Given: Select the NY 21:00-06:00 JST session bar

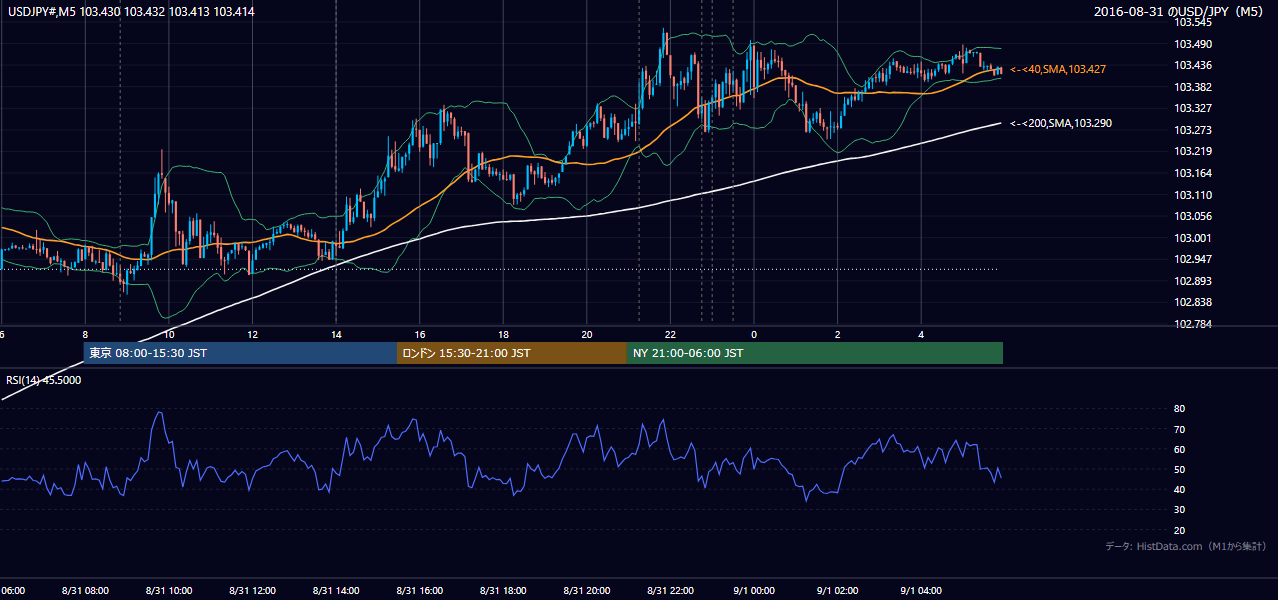Looking at the screenshot, I should pyautogui.click(x=815, y=353).
